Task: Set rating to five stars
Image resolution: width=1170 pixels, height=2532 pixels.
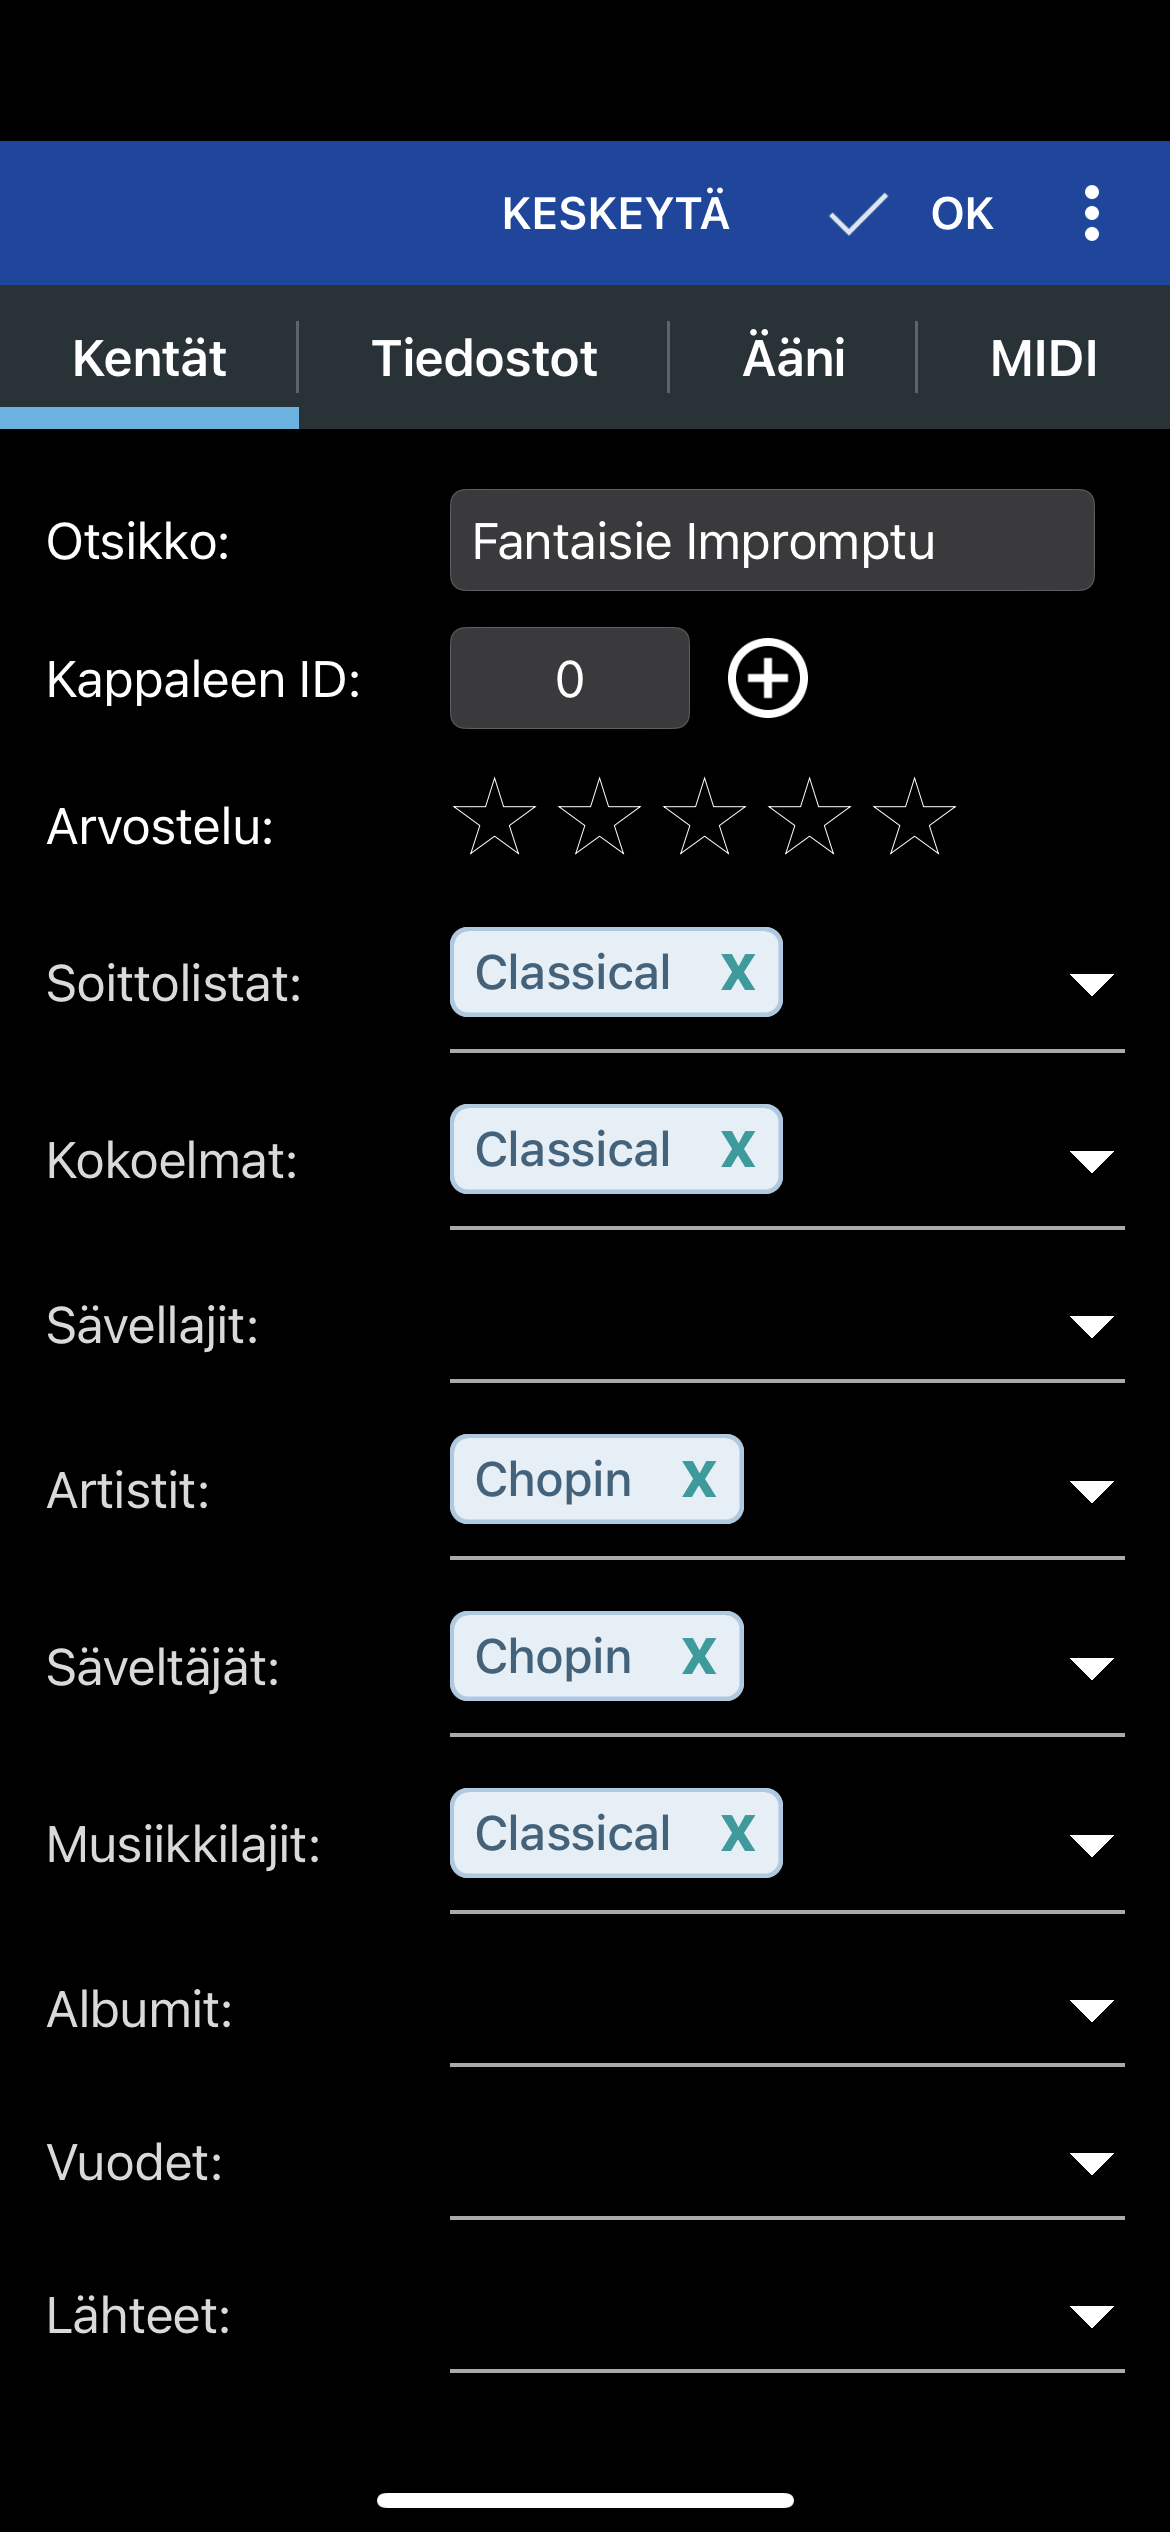Action: pyautogui.click(x=914, y=817)
